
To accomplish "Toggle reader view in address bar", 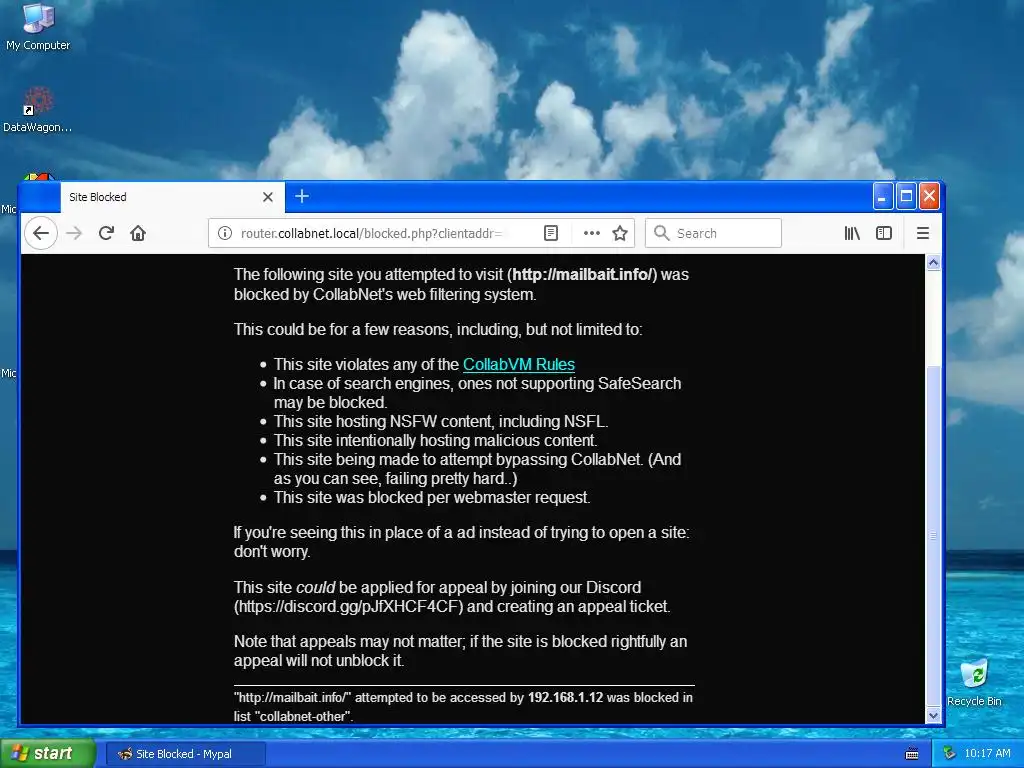I will (x=551, y=233).
